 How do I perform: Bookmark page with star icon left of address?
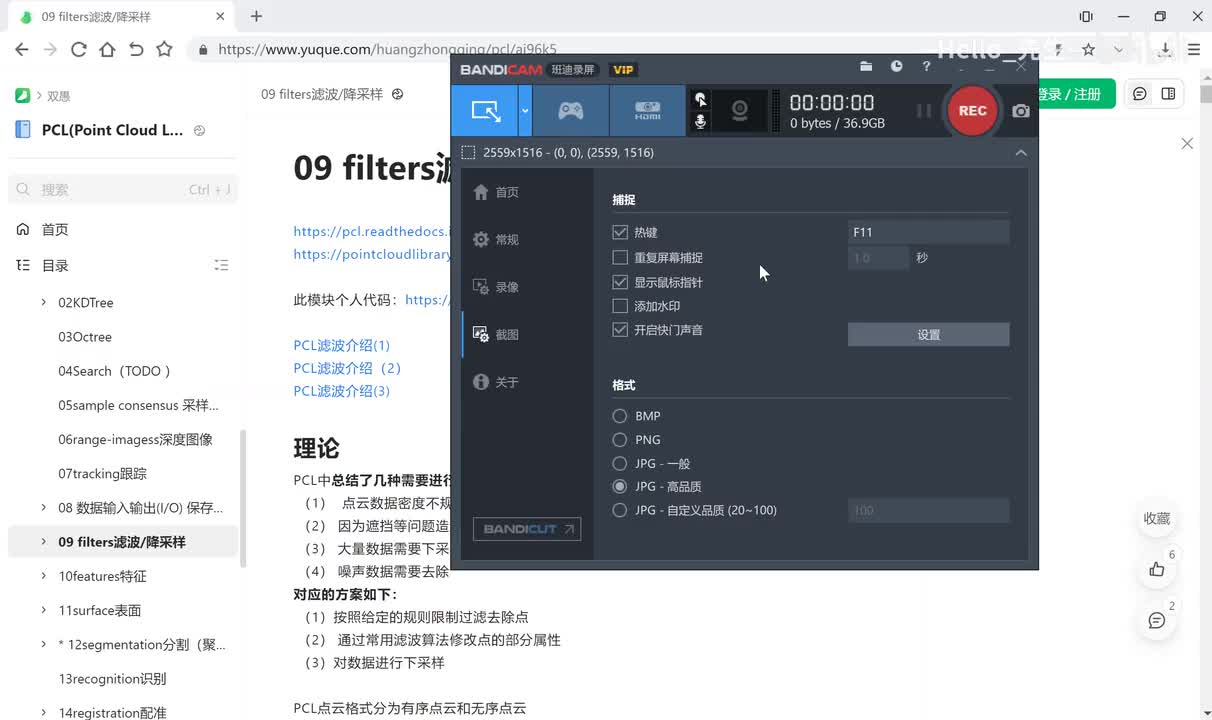[164, 49]
